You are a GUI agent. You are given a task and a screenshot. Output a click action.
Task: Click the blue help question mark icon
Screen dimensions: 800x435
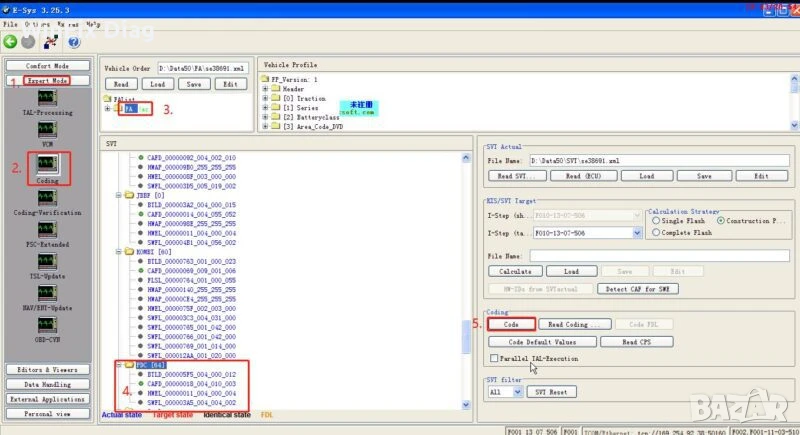(x=73, y=42)
